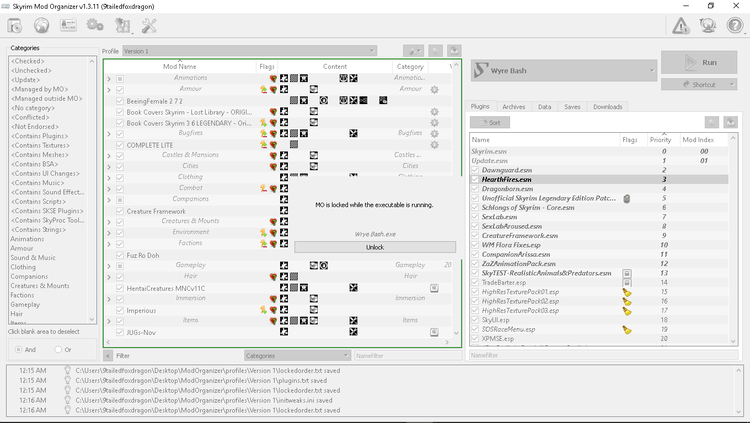Click the Unlock button

[x=375, y=247]
